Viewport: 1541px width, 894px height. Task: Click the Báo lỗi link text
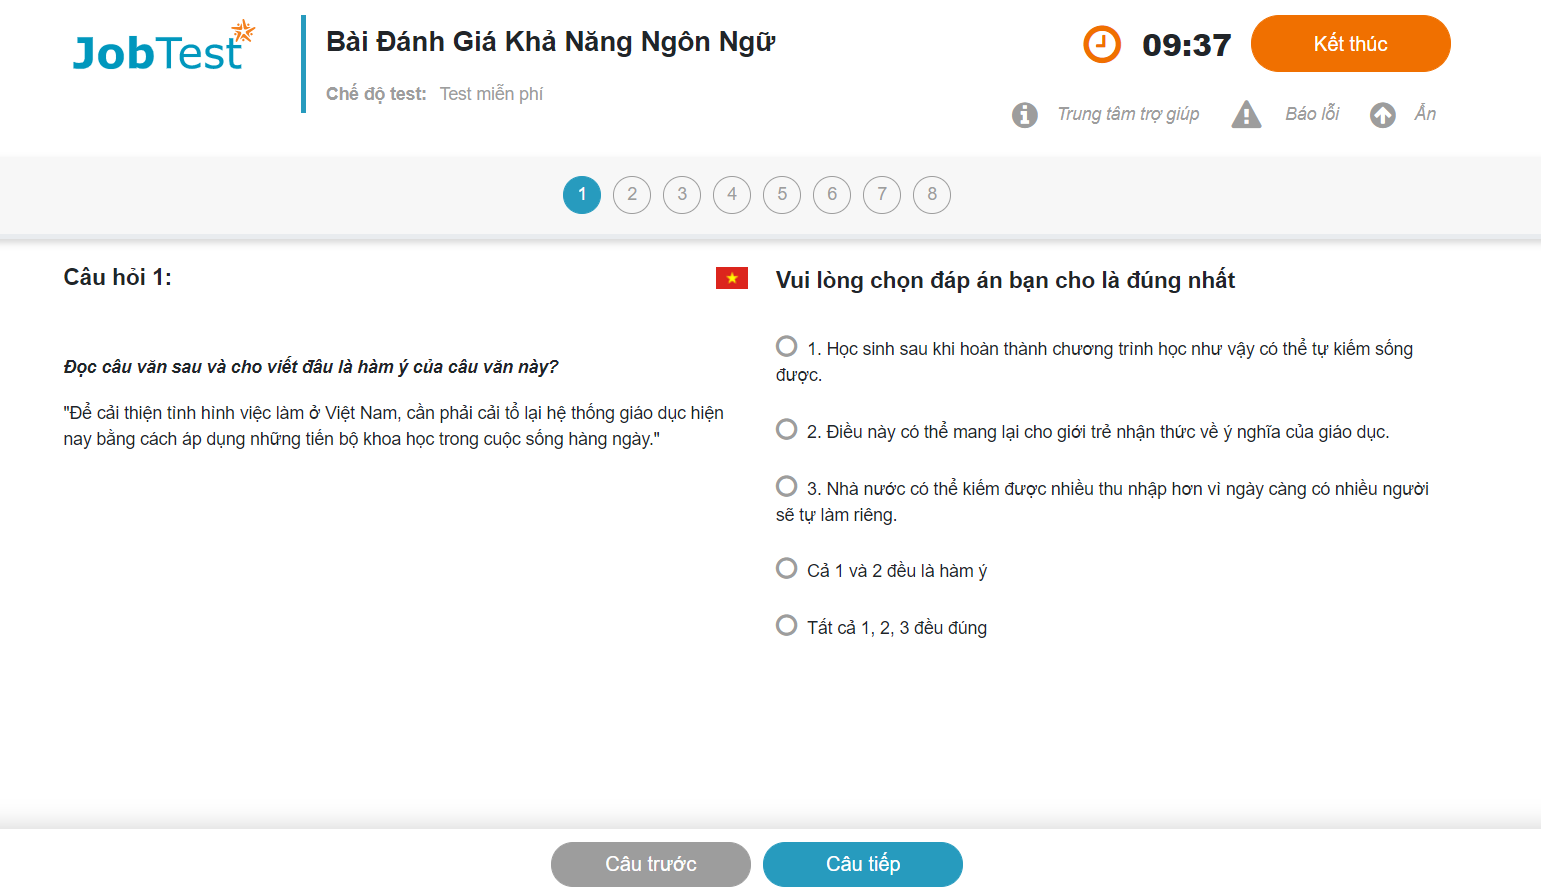1312,114
